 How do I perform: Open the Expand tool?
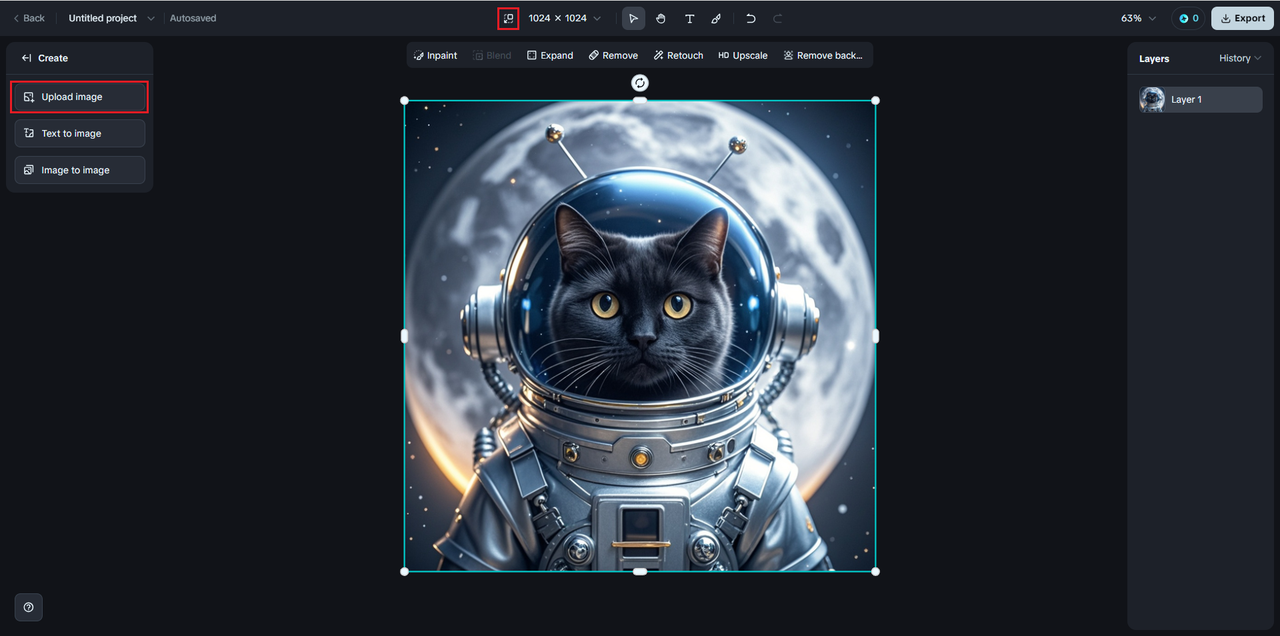click(x=550, y=55)
